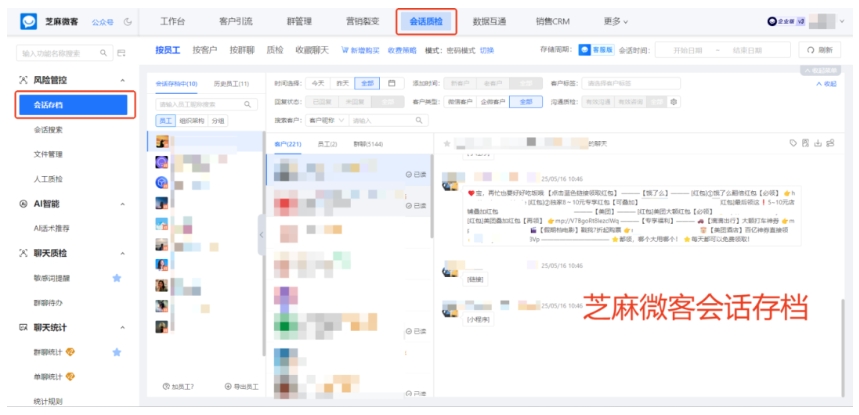The image size is (859, 415).
Task: Click the 新增购买 shopping cart icon
Action: tap(345, 49)
